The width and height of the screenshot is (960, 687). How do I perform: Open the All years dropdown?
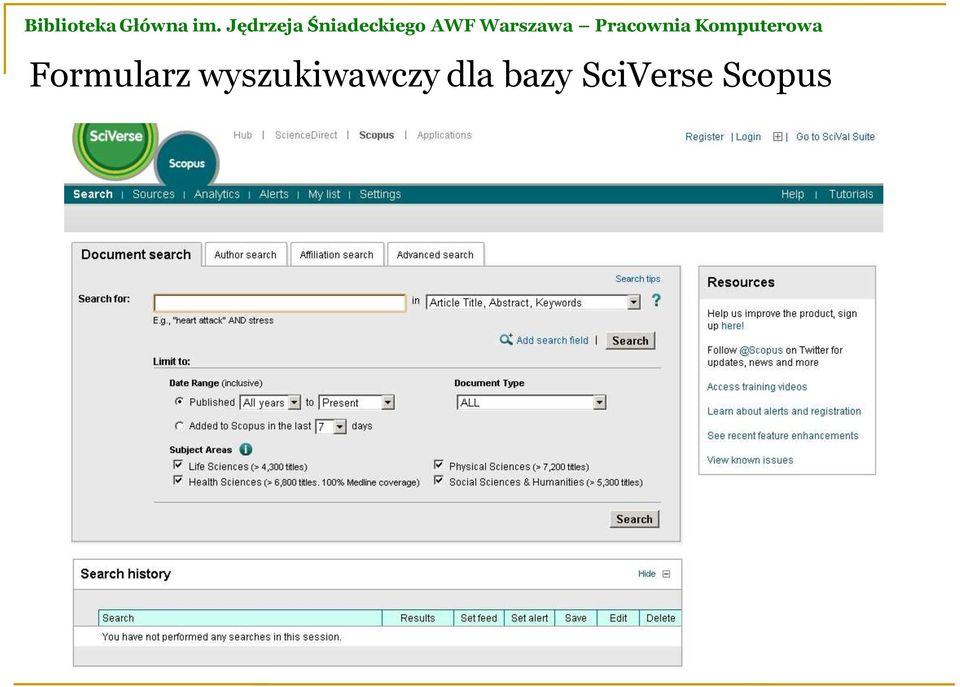(270, 402)
